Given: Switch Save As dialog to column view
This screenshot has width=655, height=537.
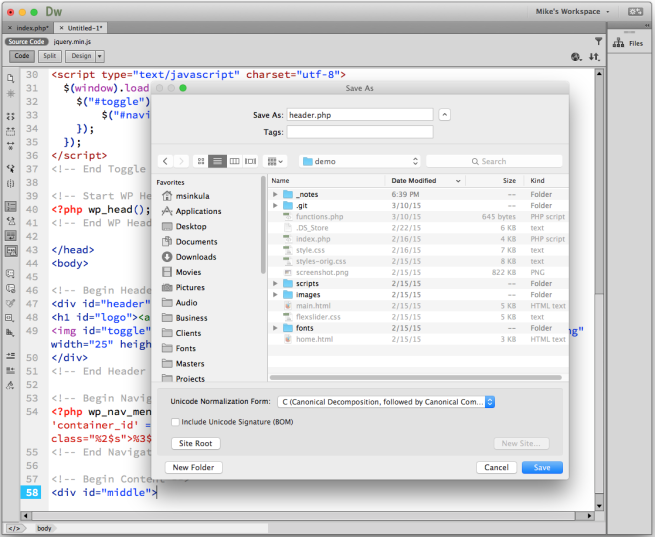Looking at the screenshot, I should 234,161.
